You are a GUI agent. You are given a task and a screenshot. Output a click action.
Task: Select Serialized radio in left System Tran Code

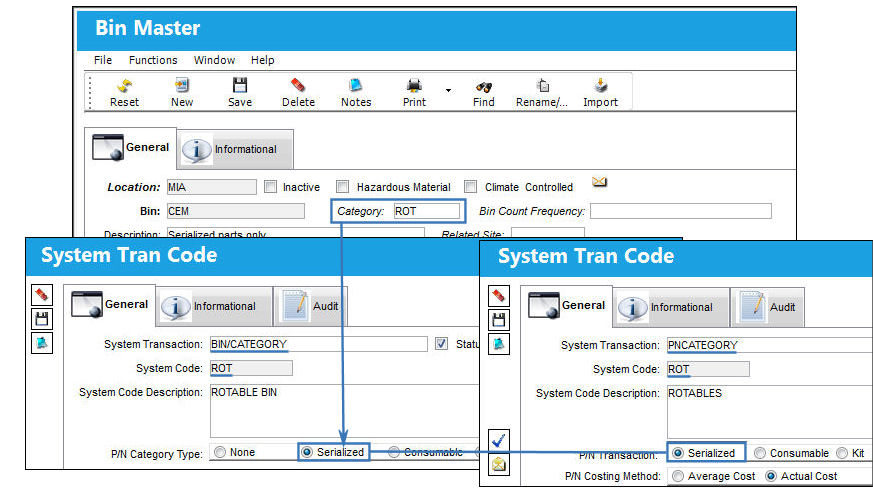[x=307, y=452]
